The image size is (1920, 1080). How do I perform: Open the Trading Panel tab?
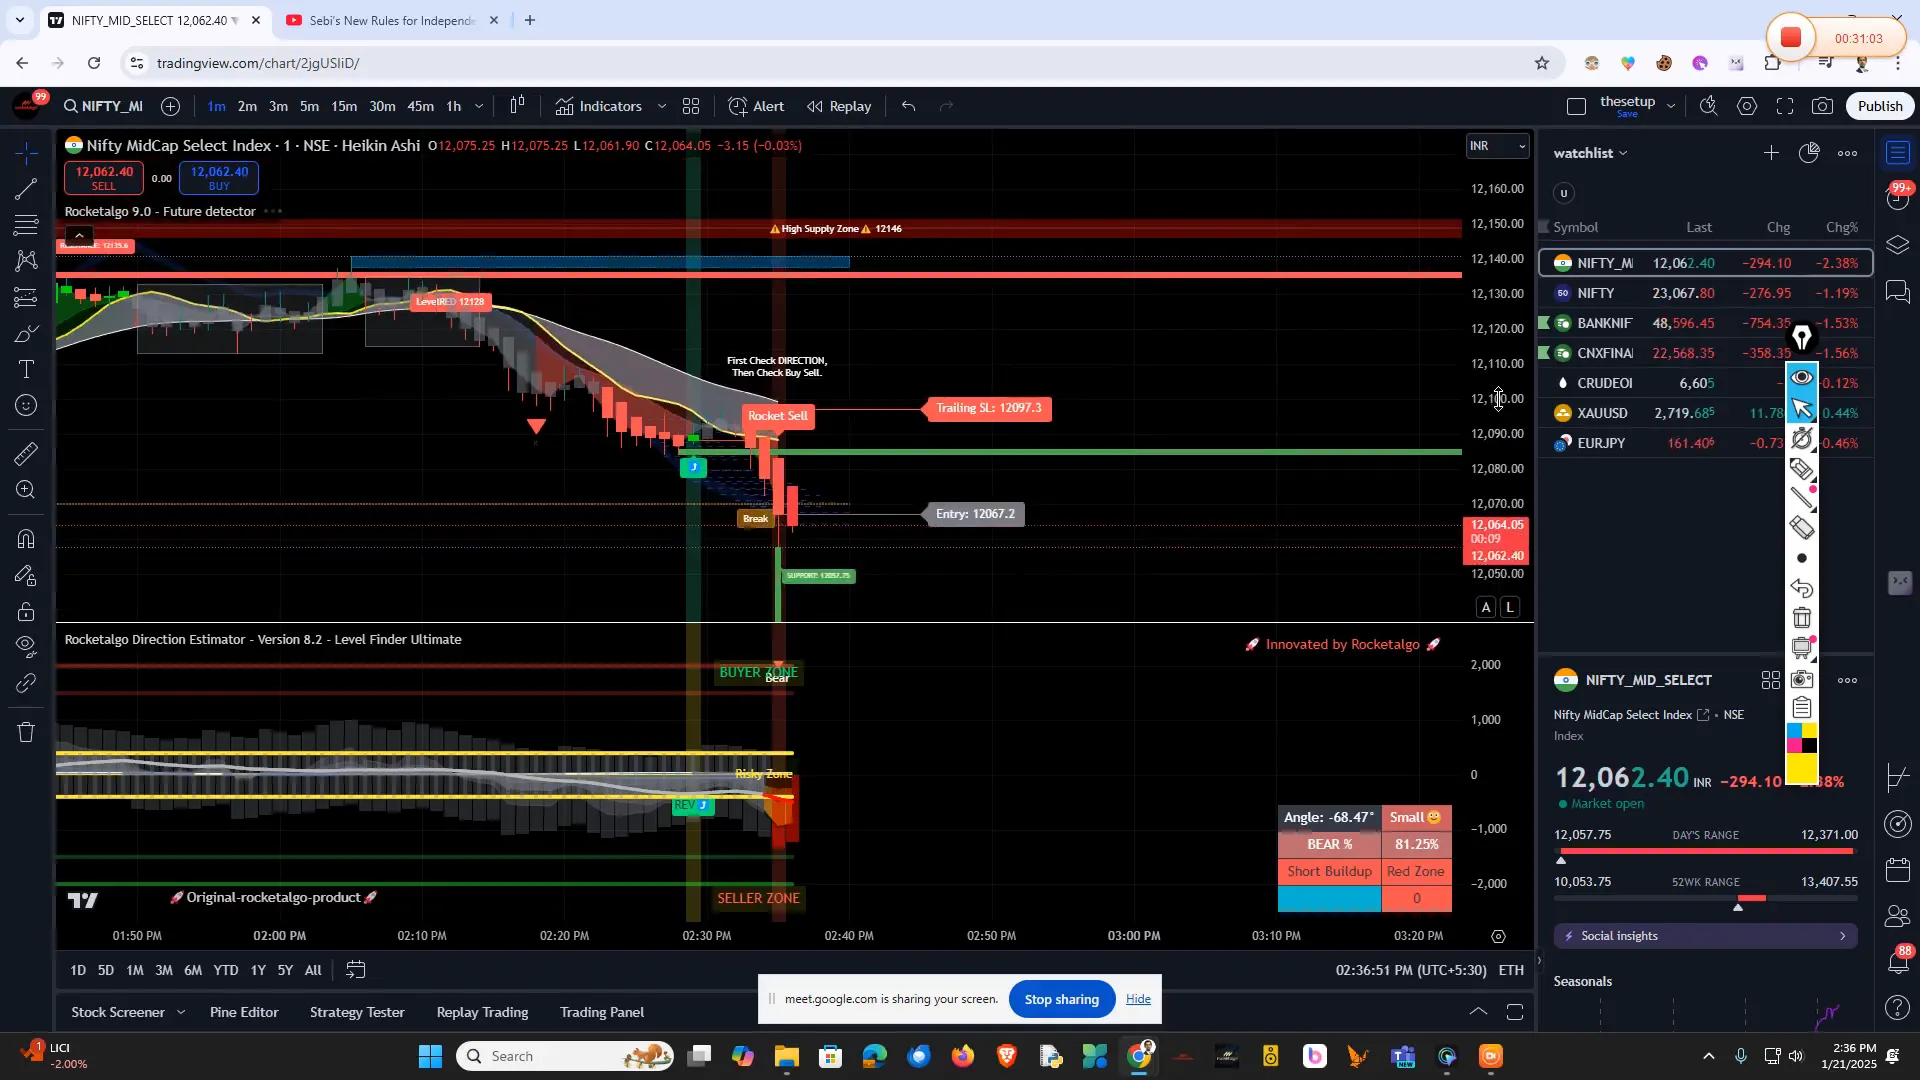click(x=602, y=1012)
